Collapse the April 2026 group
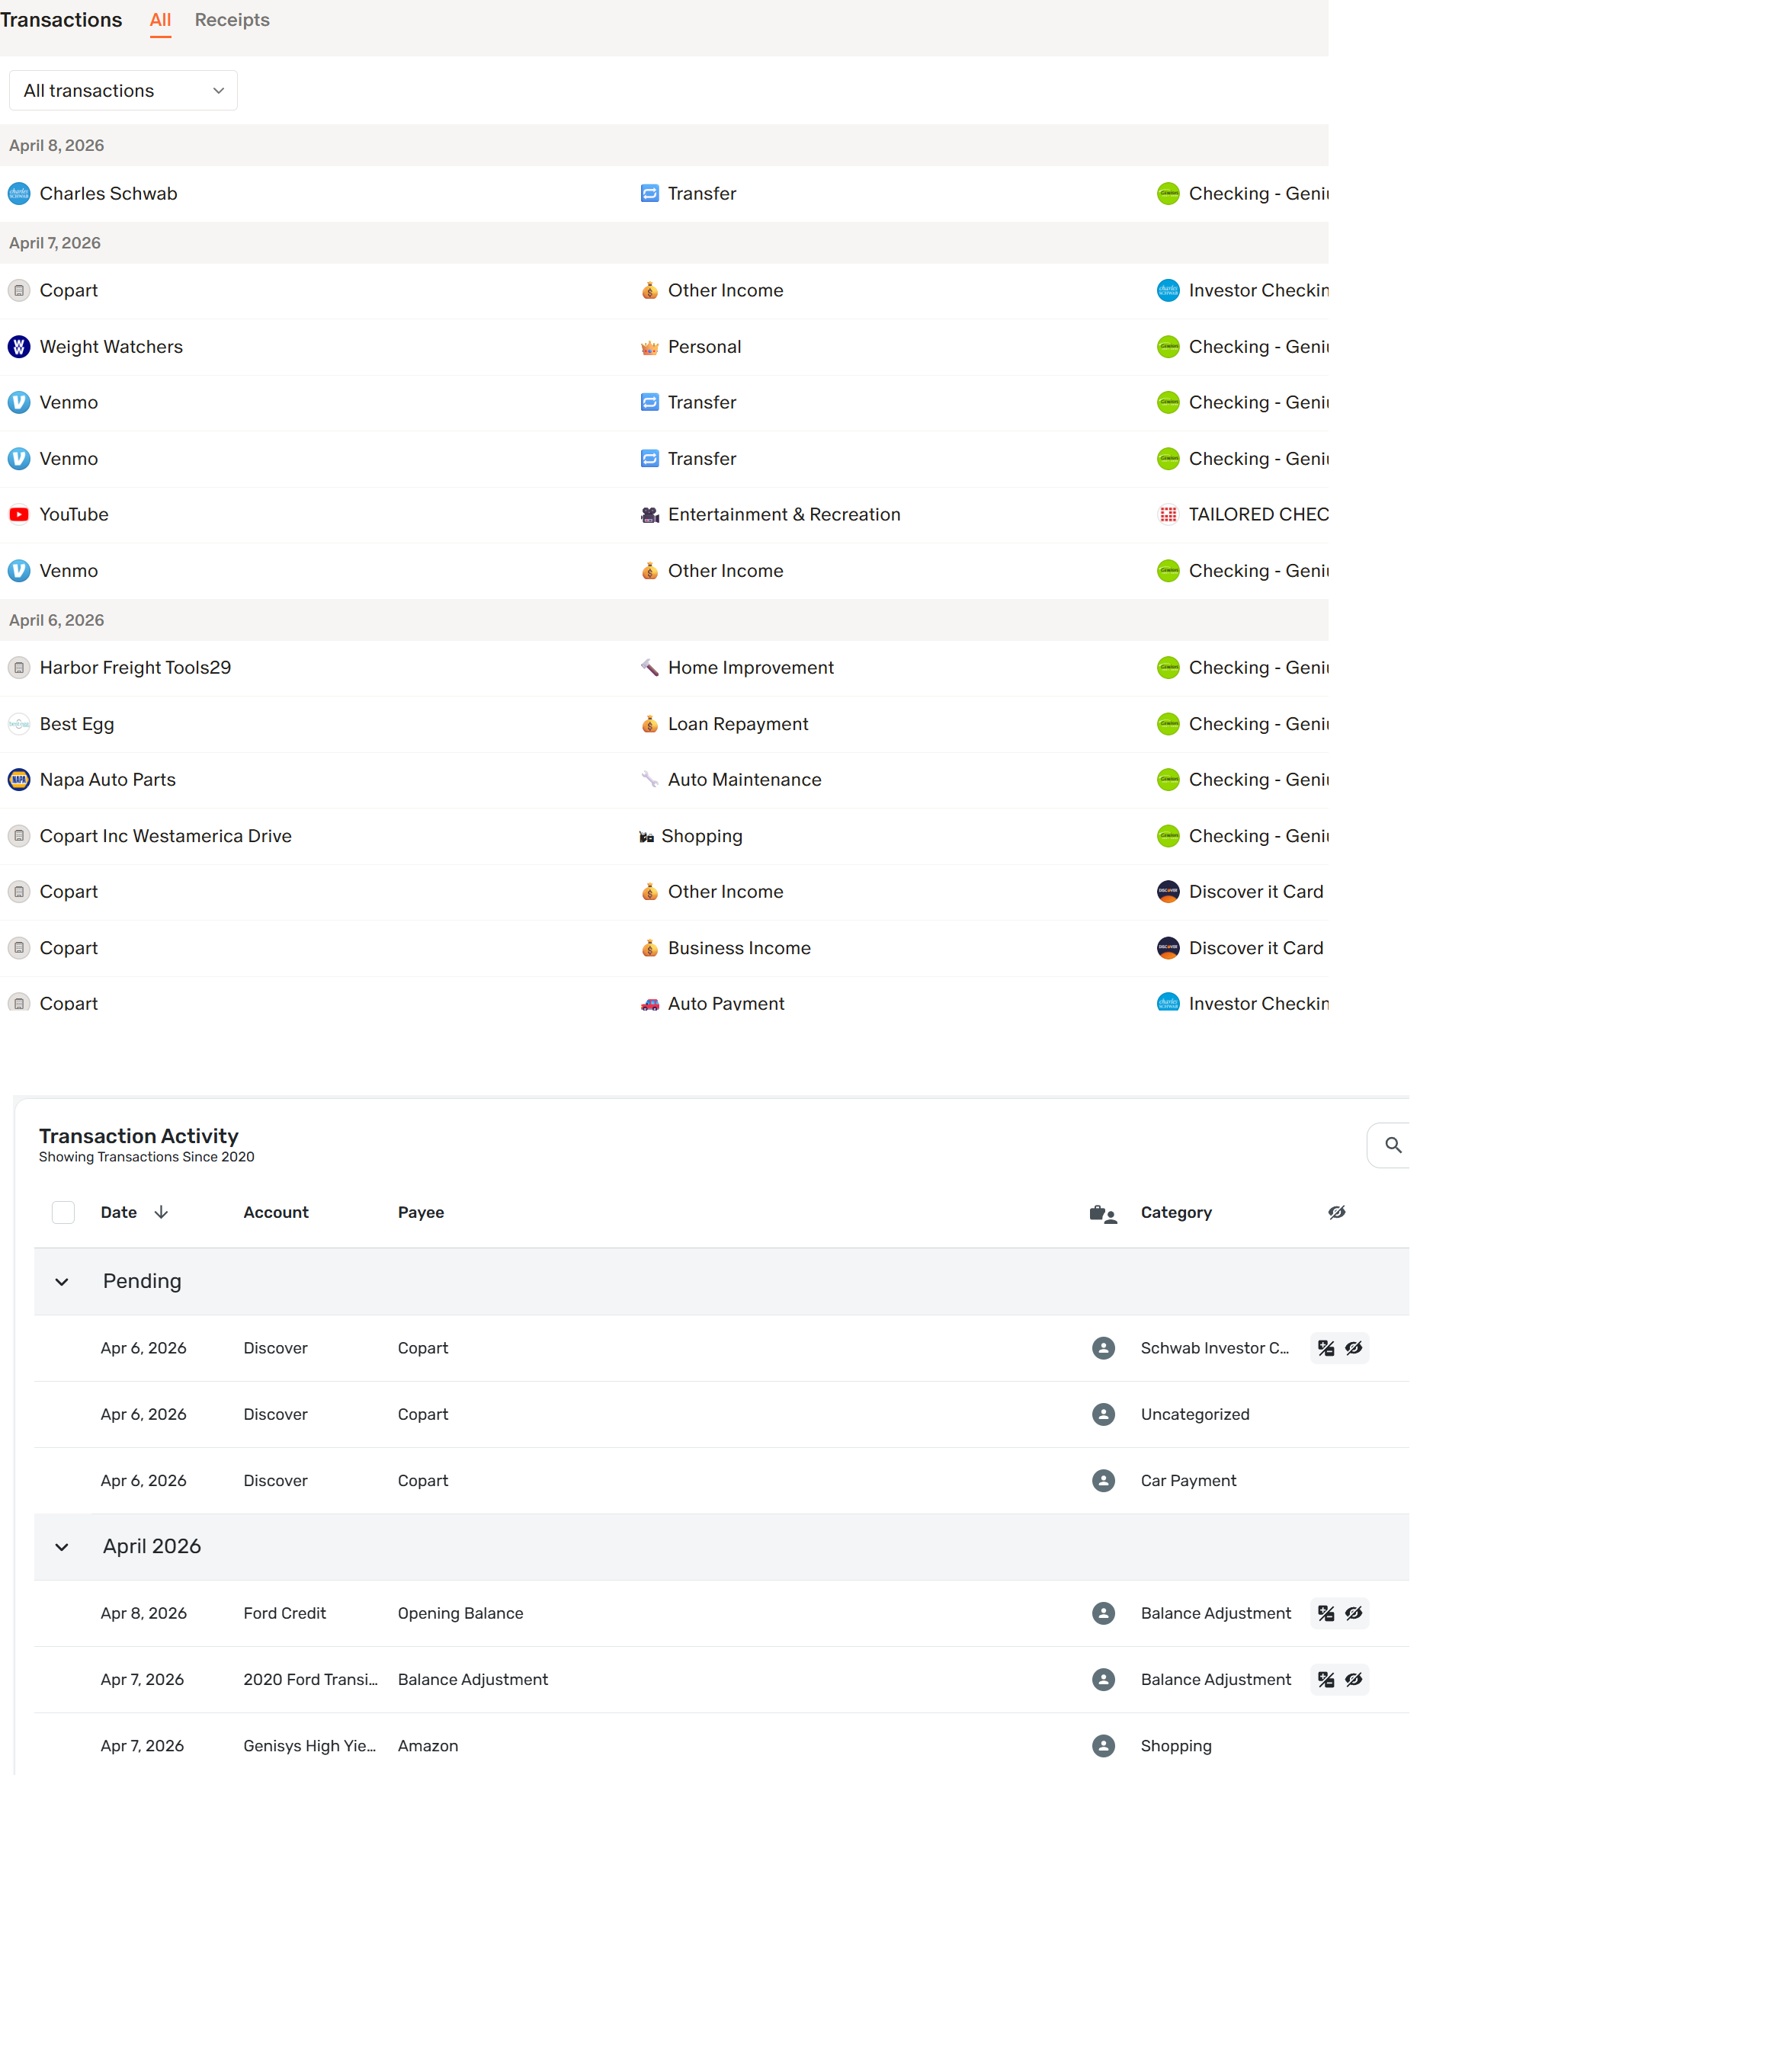 point(62,1547)
